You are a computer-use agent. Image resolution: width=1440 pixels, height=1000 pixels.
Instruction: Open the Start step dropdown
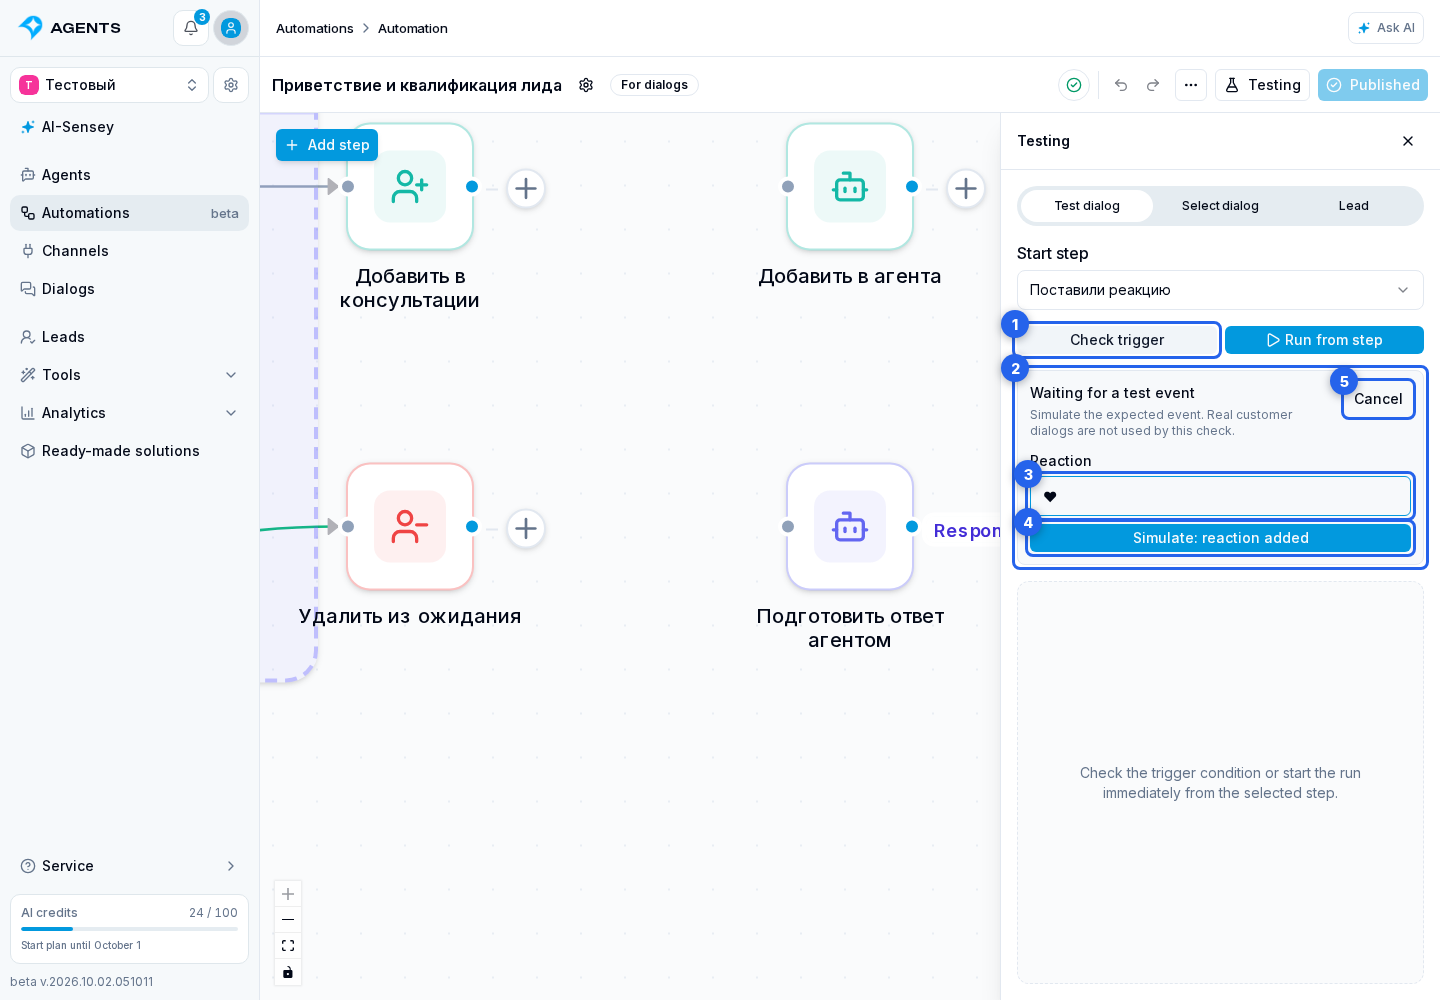1220,290
